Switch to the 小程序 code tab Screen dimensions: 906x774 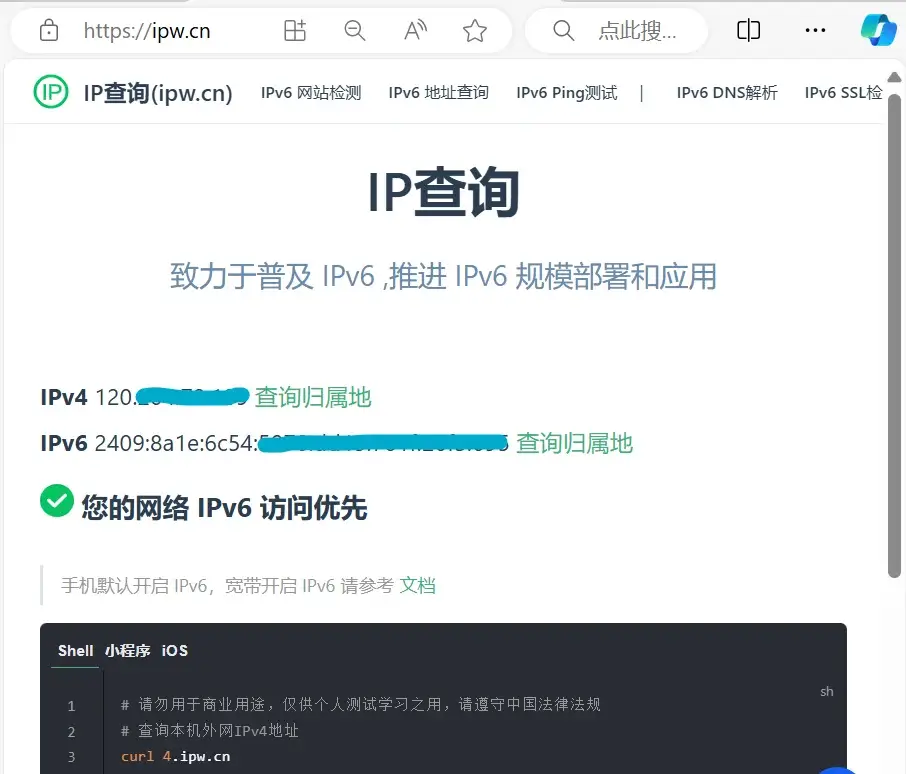tap(127, 650)
